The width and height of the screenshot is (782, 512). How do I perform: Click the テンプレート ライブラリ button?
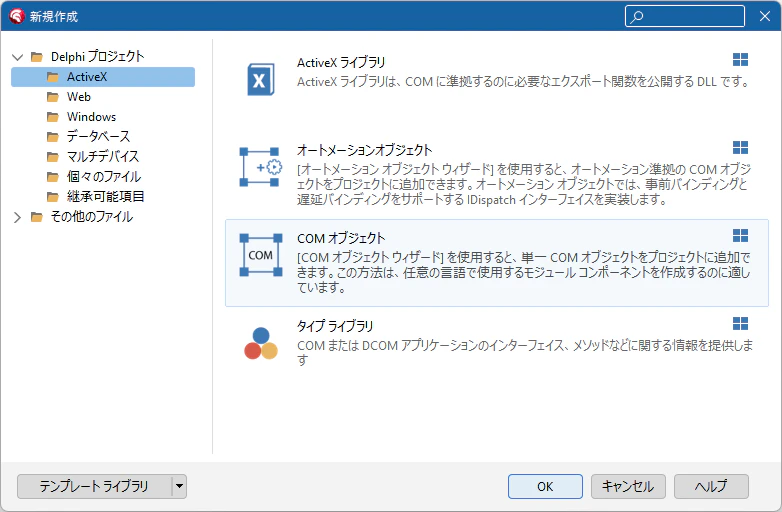pos(94,486)
